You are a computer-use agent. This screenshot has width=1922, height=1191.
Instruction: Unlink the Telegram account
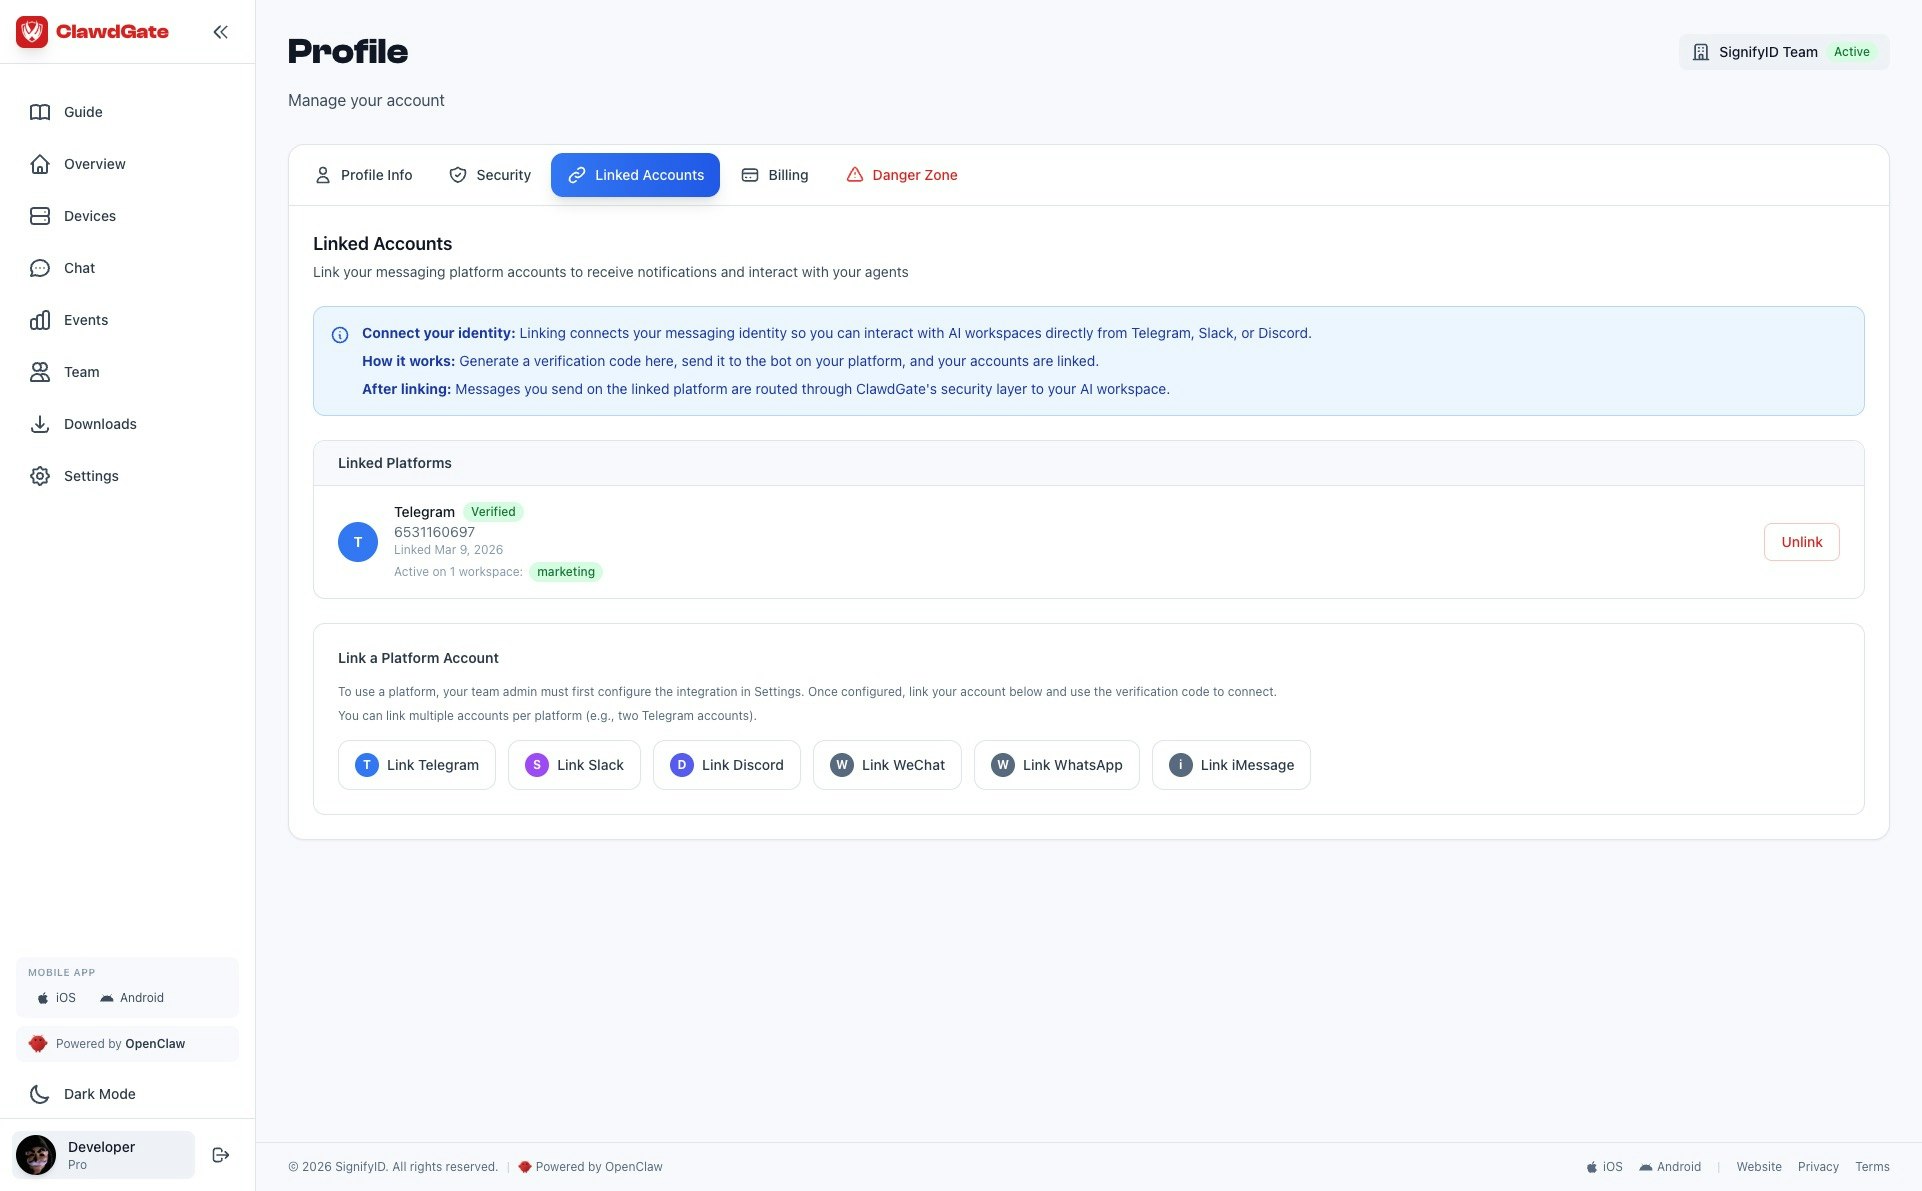pos(1801,542)
